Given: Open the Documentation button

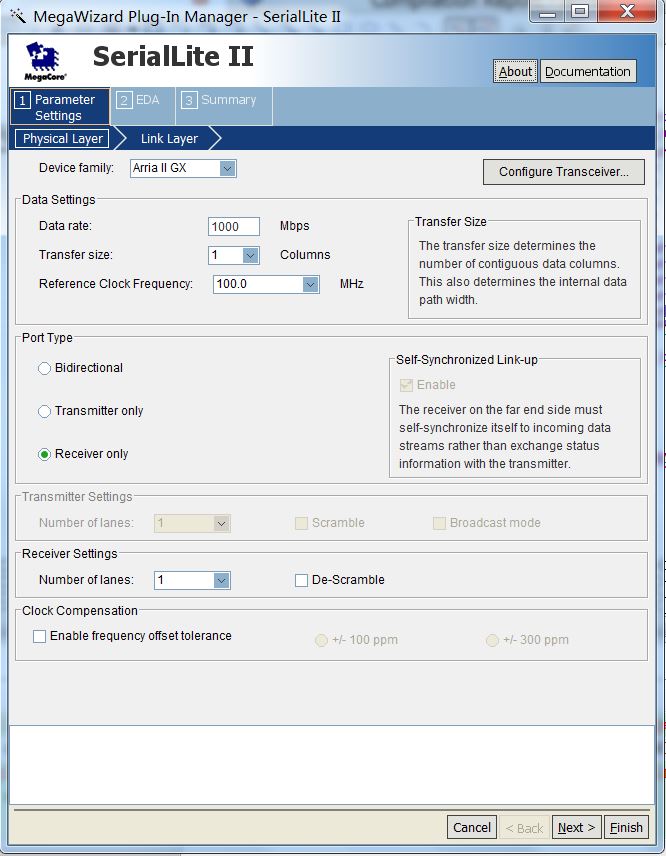Looking at the screenshot, I should coord(588,72).
